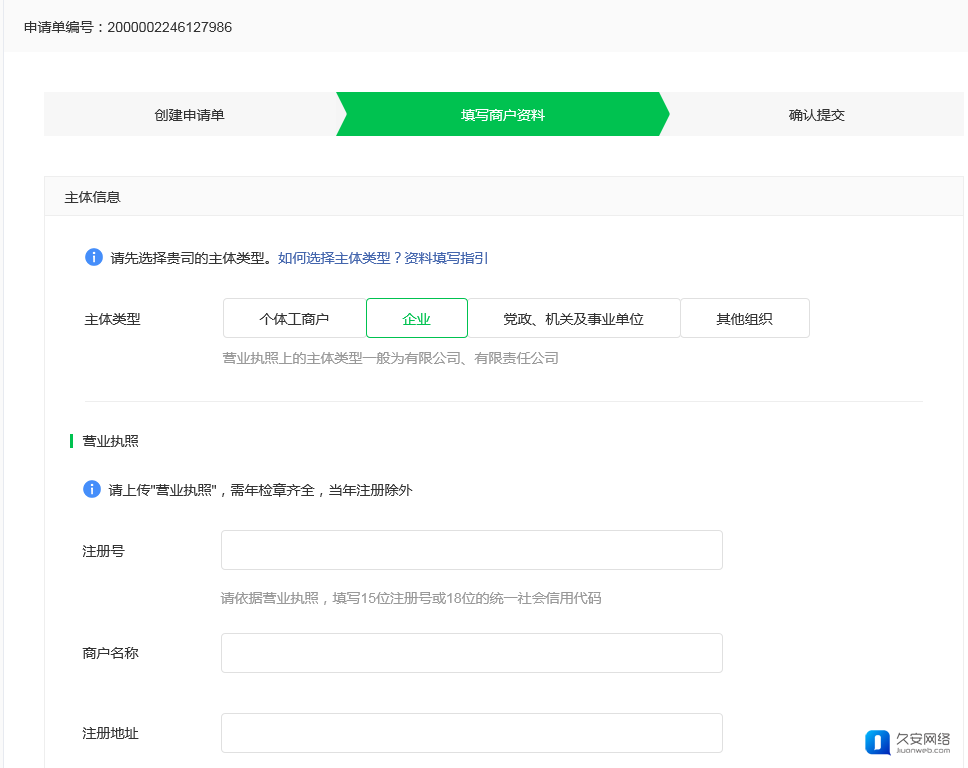The image size is (968, 768).
Task: Click the 主体信息 section header
Action: tap(93, 197)
